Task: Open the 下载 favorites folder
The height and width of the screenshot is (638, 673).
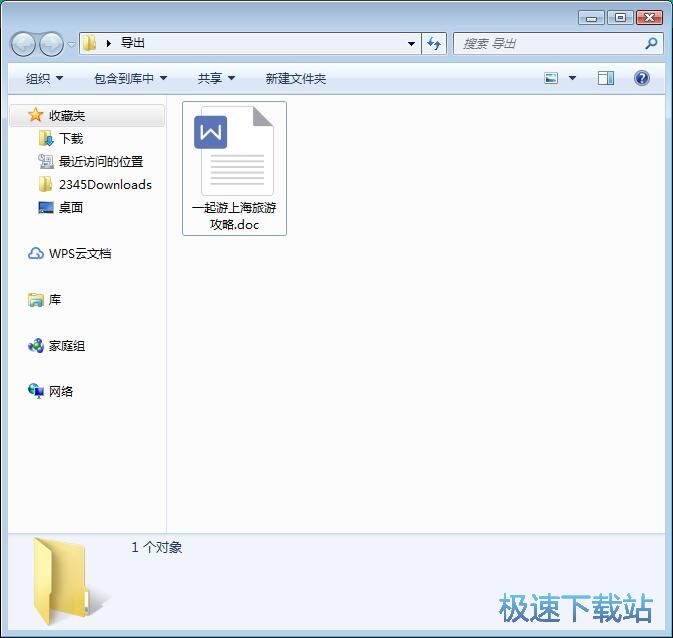Action: (x=71, y=139)
